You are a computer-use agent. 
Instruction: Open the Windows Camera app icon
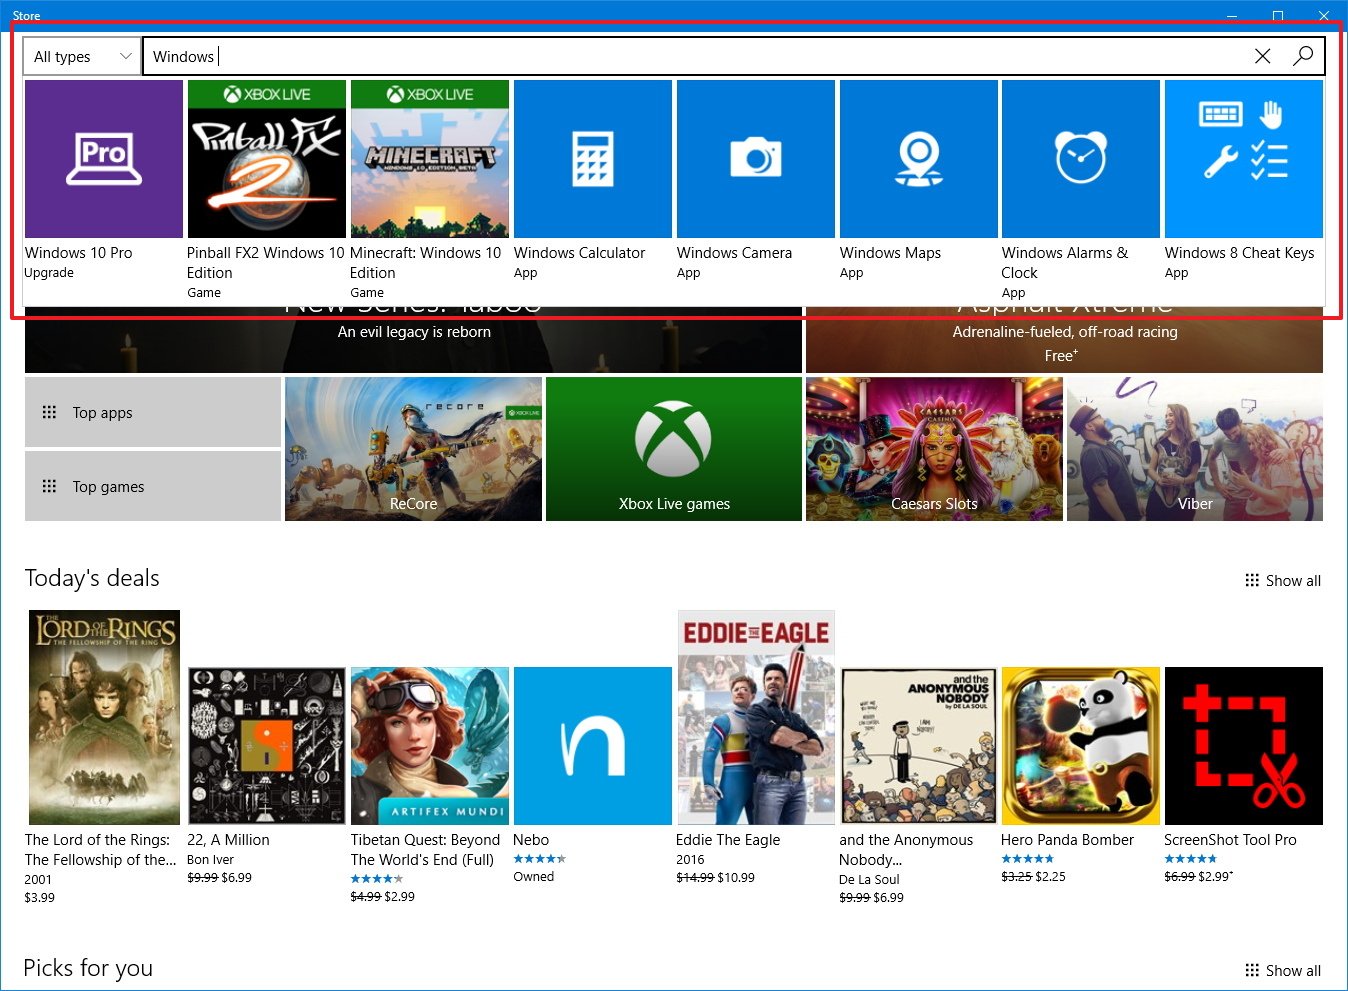[x=756, y=159]
